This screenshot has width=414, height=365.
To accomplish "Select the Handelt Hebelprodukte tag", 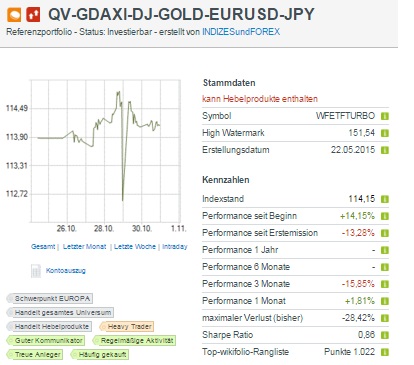I will pos(49,326).
